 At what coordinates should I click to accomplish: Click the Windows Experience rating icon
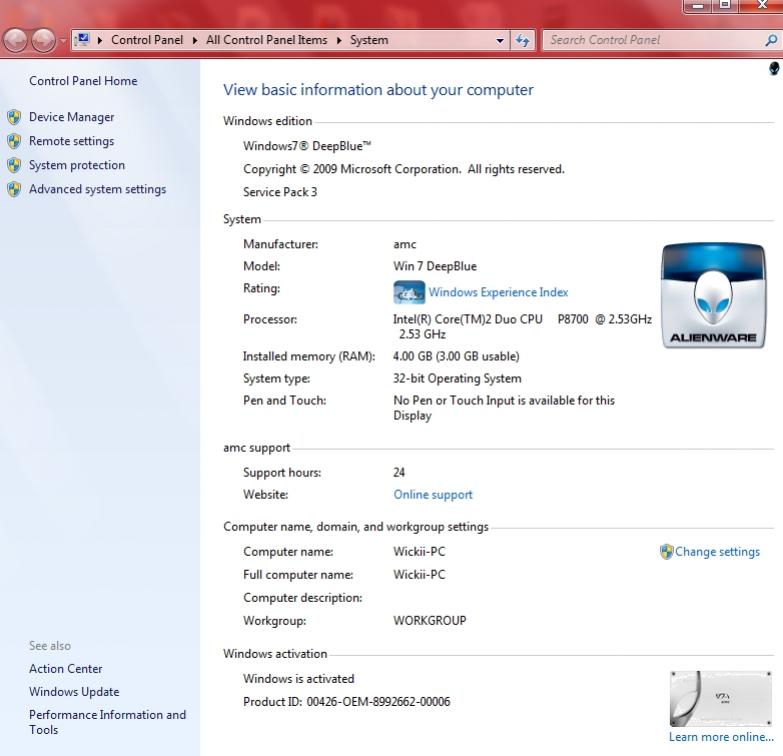point(409,292)
